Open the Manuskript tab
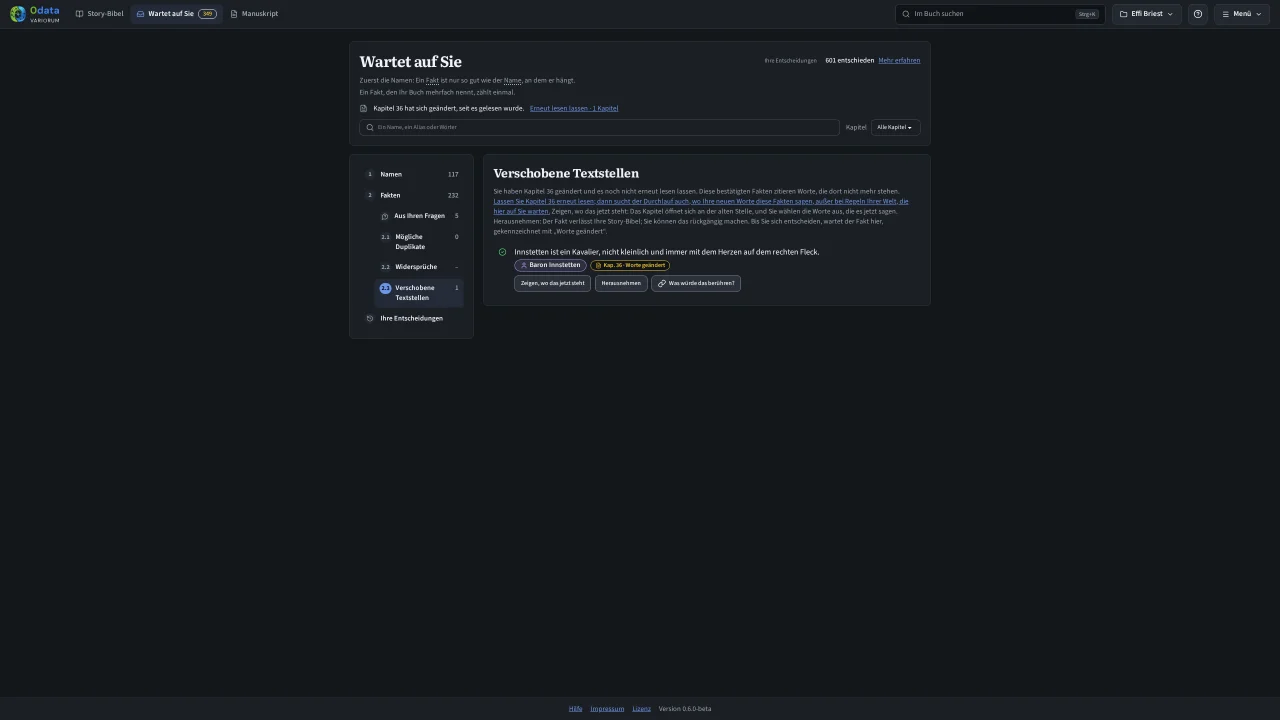This screenshot has height=720, width=1280. [254, 14]
